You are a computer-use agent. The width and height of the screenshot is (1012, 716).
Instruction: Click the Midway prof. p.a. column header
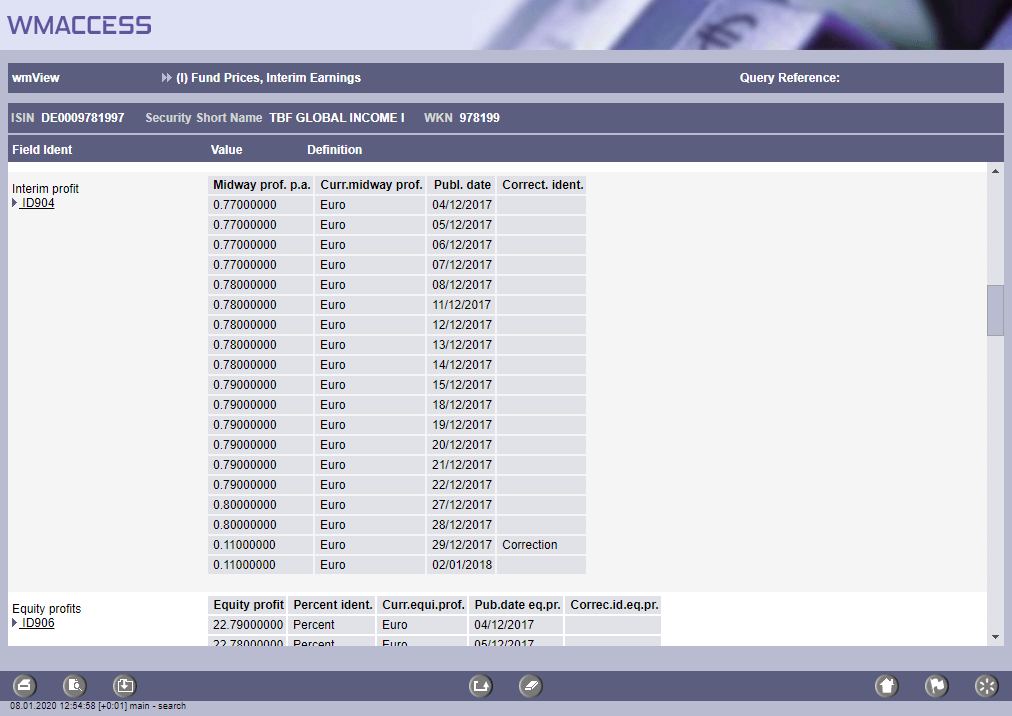[262, 185]
